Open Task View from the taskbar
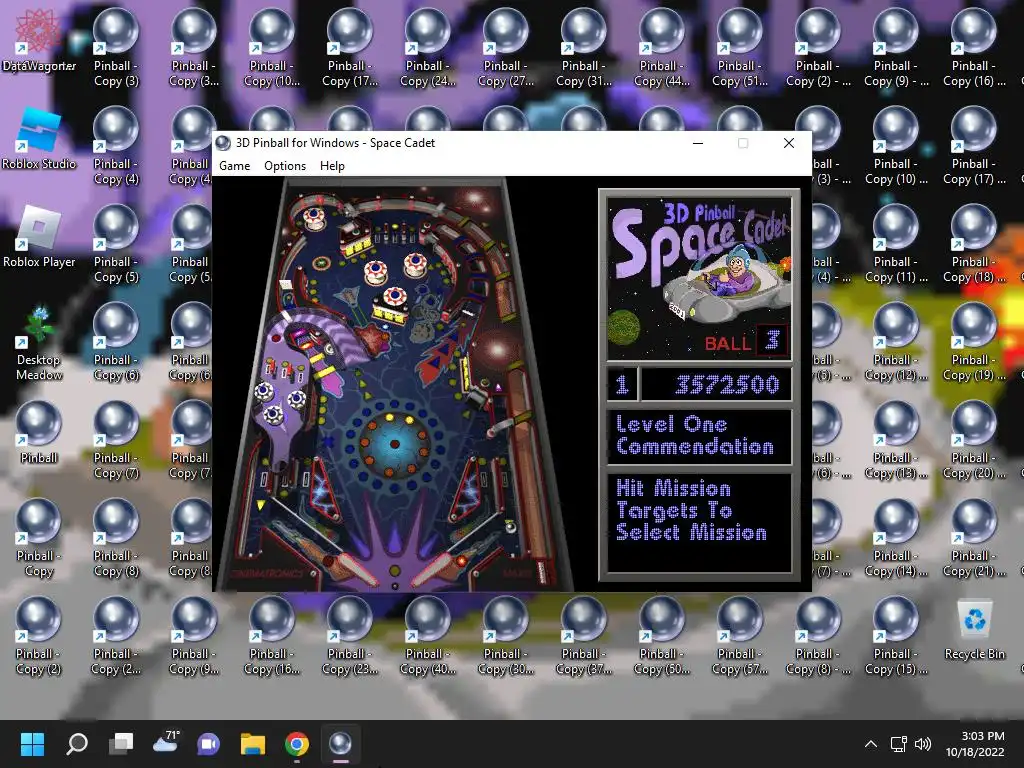This screenshot has width=1024, height=768. 121,744
